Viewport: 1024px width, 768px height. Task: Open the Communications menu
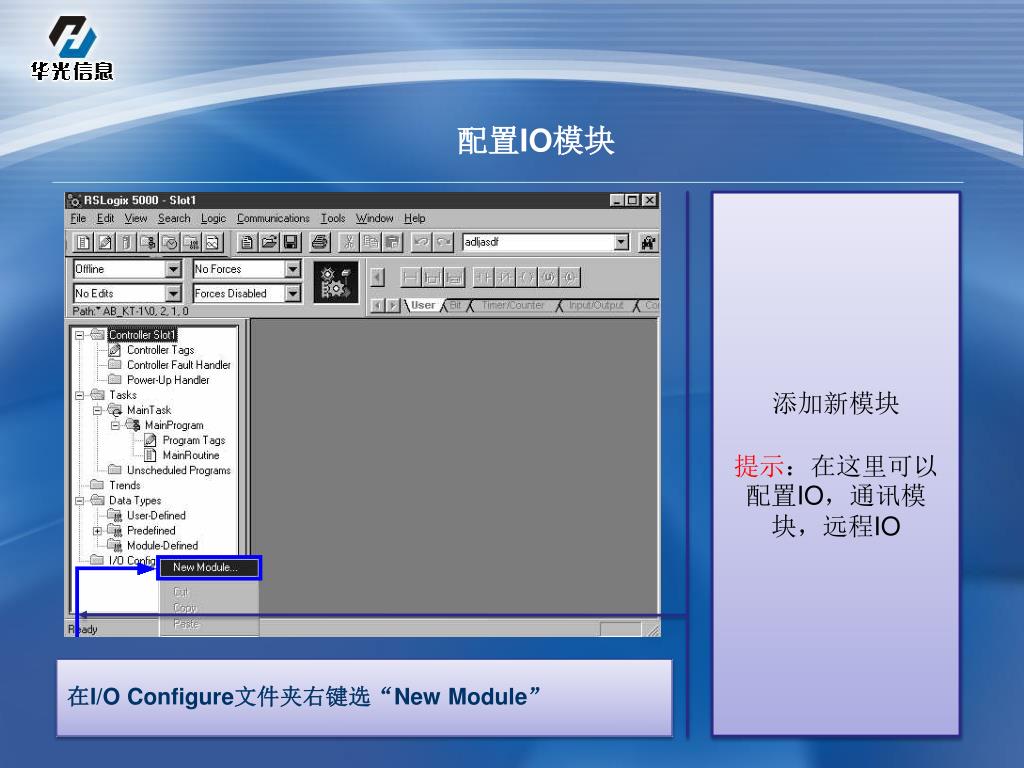click(x=273, y=218)
